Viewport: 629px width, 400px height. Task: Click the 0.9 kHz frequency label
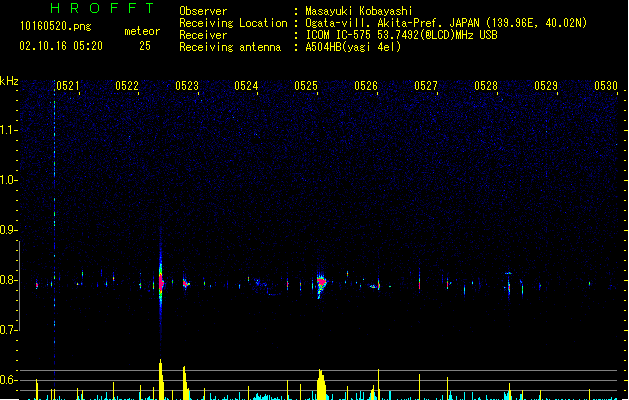point(8,230)
